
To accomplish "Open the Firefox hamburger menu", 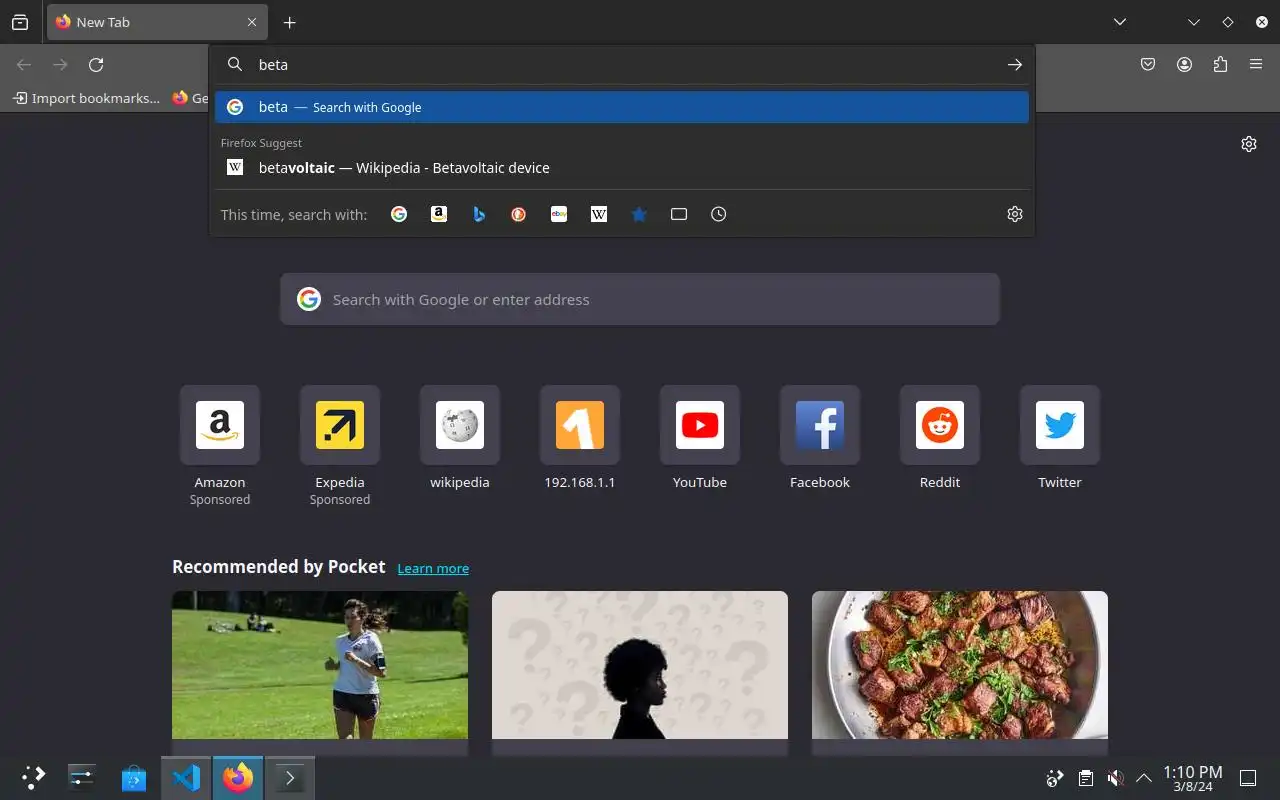I will (x=1256, y=65).
